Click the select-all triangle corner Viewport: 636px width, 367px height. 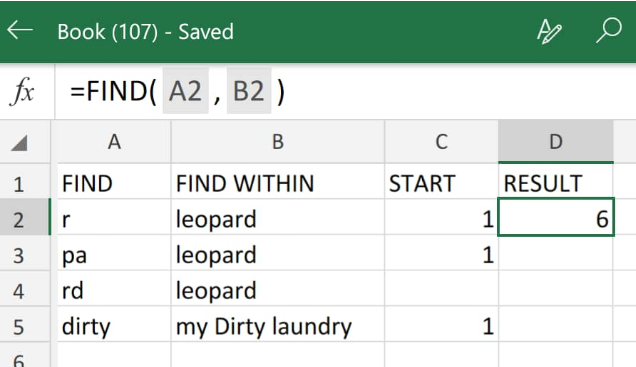(19, 143)
